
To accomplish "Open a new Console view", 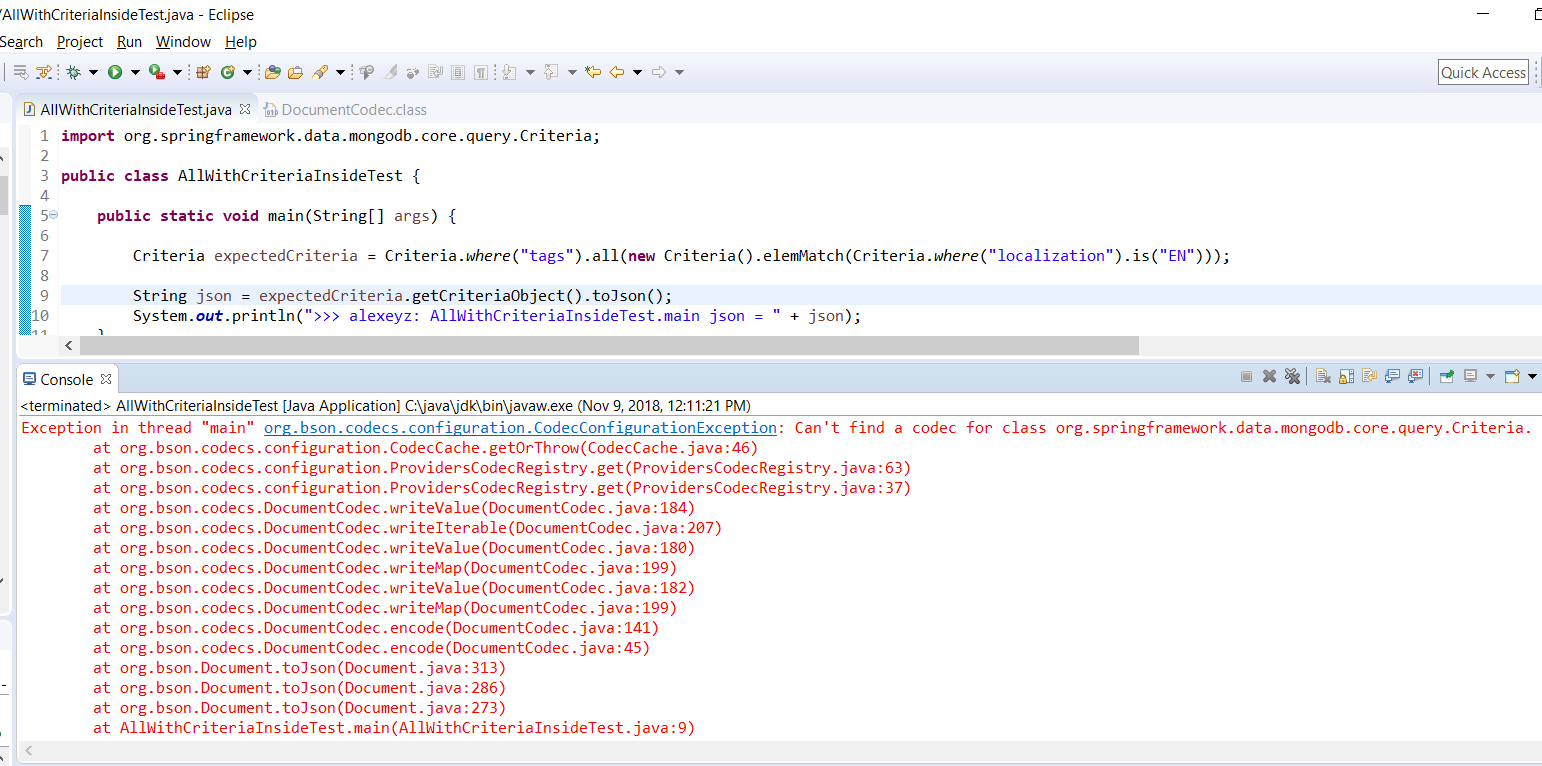I will 1511,375.
